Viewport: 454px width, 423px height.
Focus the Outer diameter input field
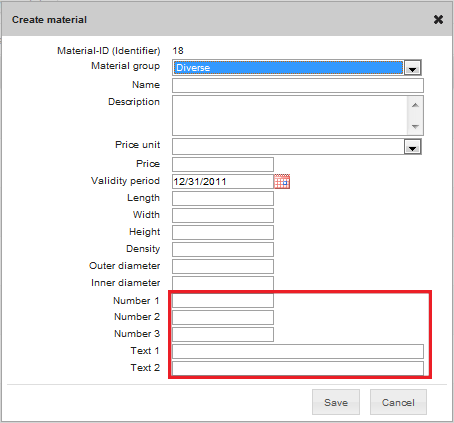point(223,266)
